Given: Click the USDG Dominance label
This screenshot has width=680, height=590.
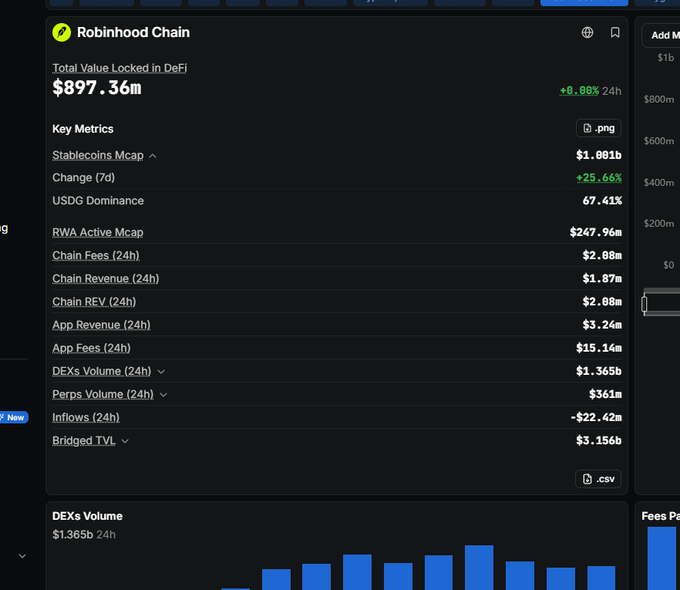Looking at the screenshot, I should 98,201.
